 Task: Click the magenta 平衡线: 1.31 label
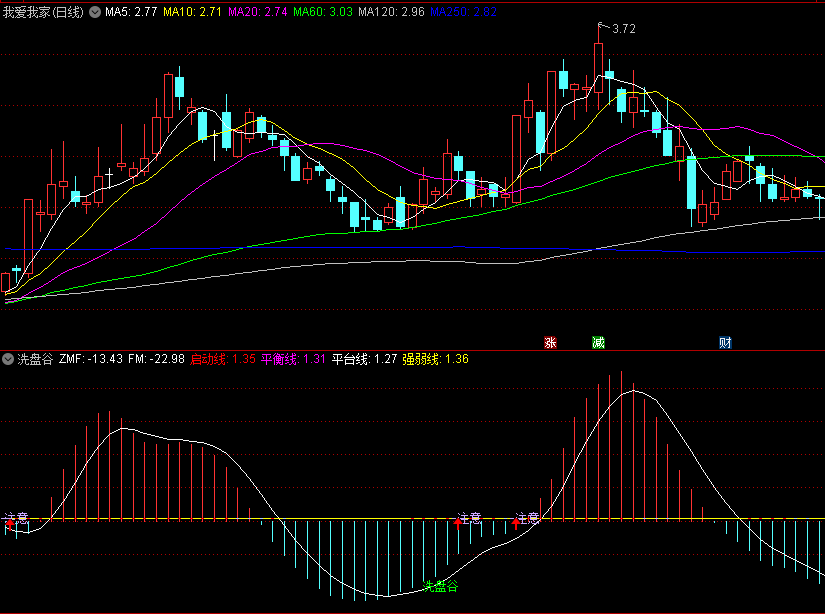293,359
